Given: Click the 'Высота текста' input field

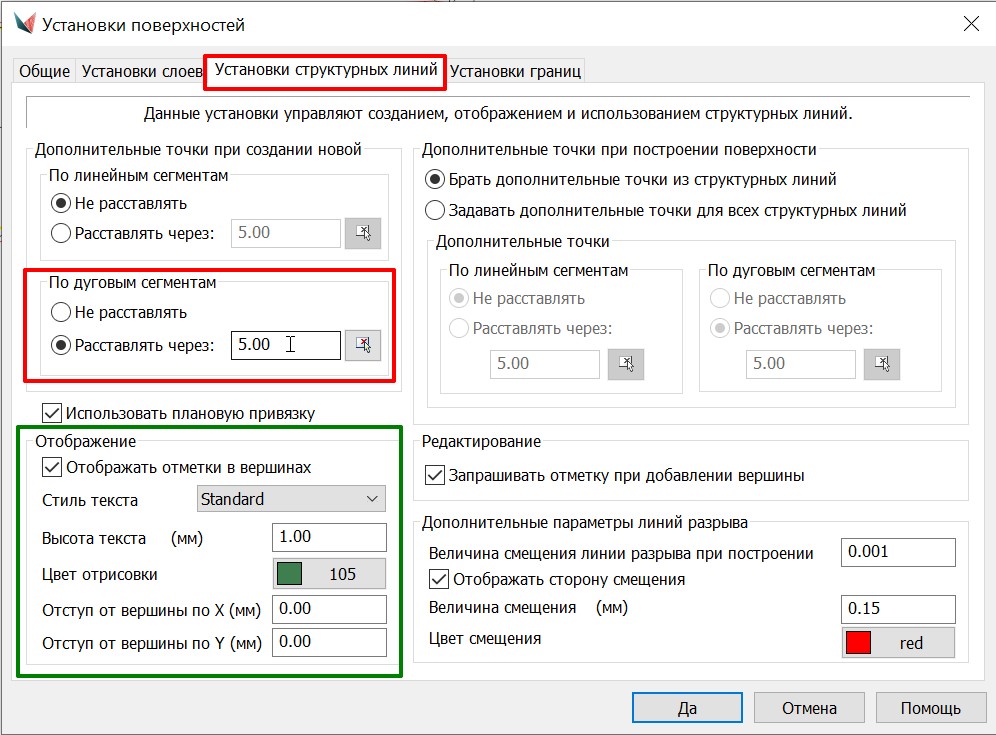Looking at the screenshot, I should coord(329,537).
